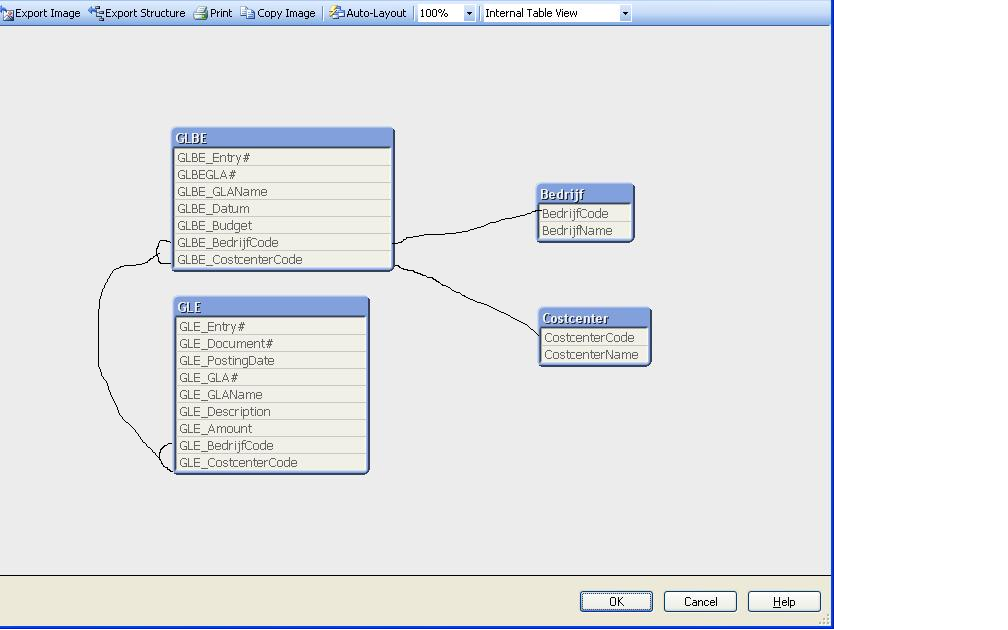This screenshot has height=630, width=1008.
Task: Click the Export Image icon
Action: pyautogui.click(x=7, y=14)
